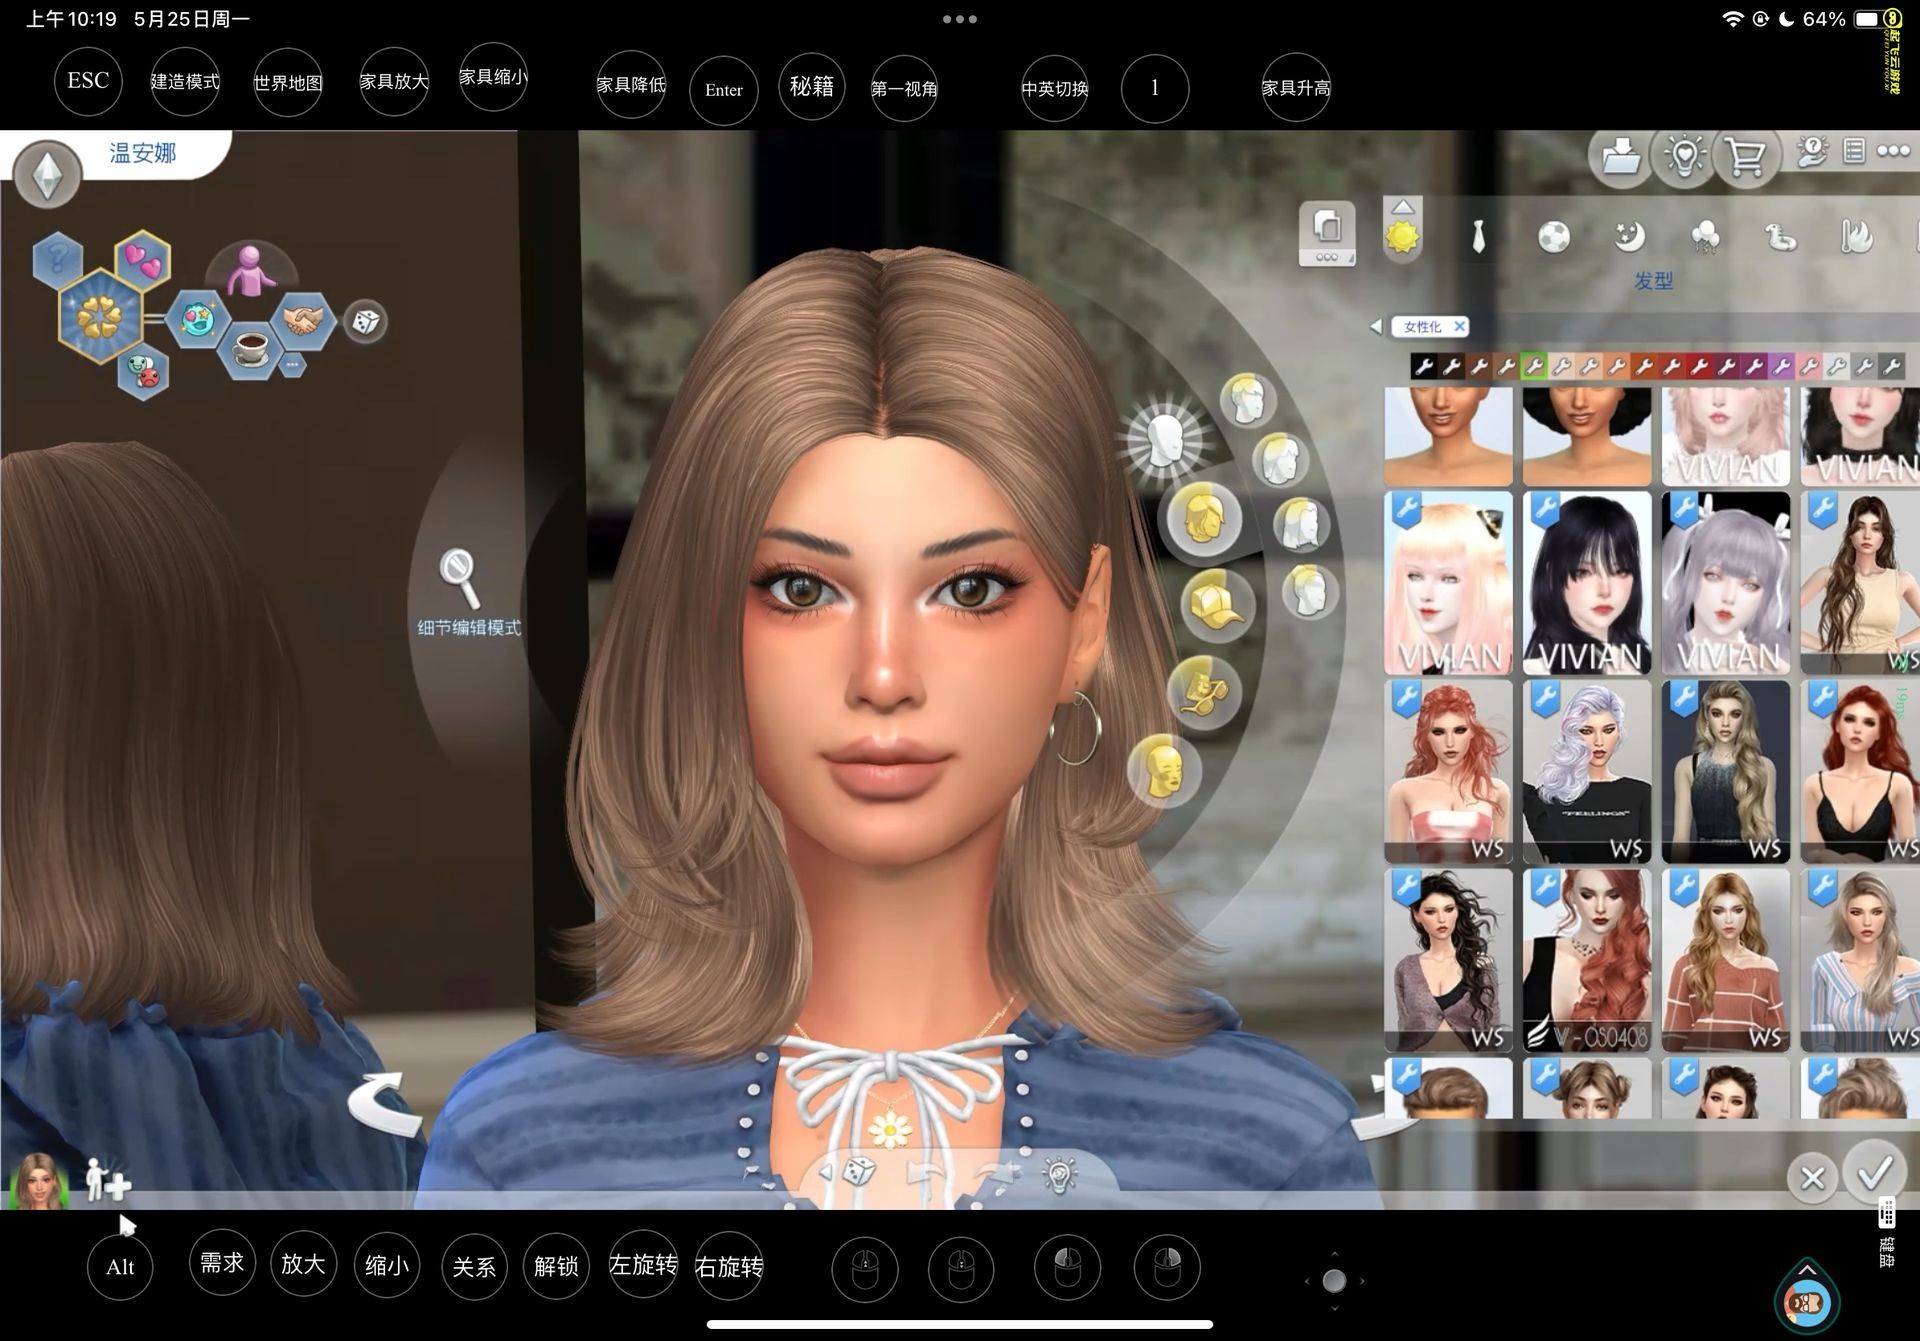
Task: Click the dice next to the handshake trait
Action: (366, 321)
